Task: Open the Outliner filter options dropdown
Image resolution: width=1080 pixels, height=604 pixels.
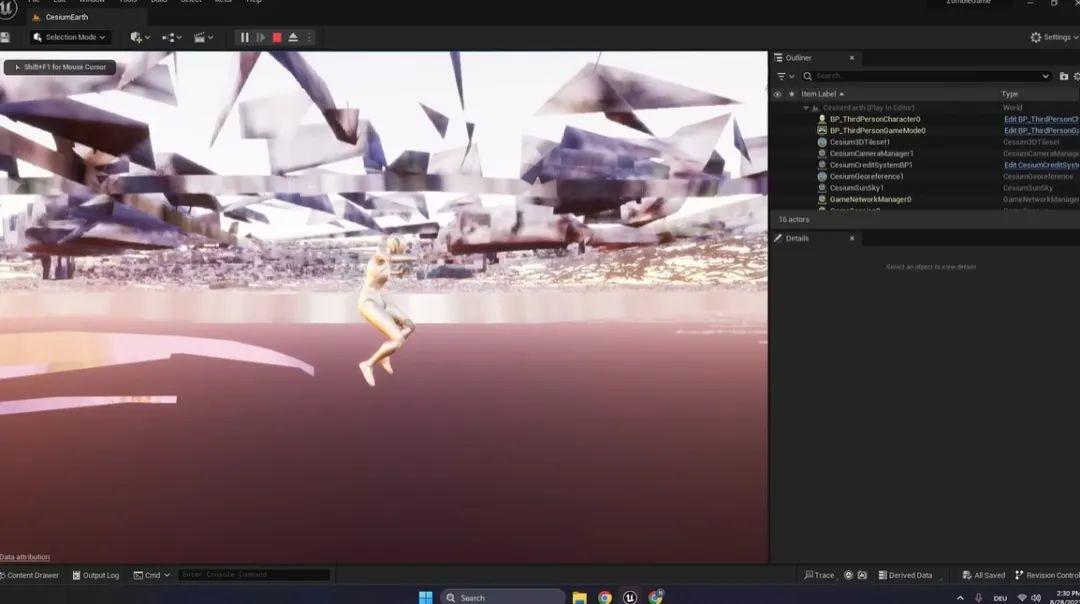Action: [785, 76]
